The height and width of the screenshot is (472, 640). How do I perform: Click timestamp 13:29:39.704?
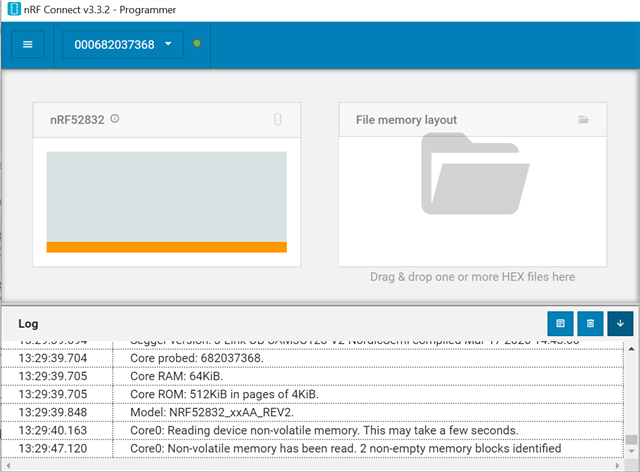pos(53,358)
